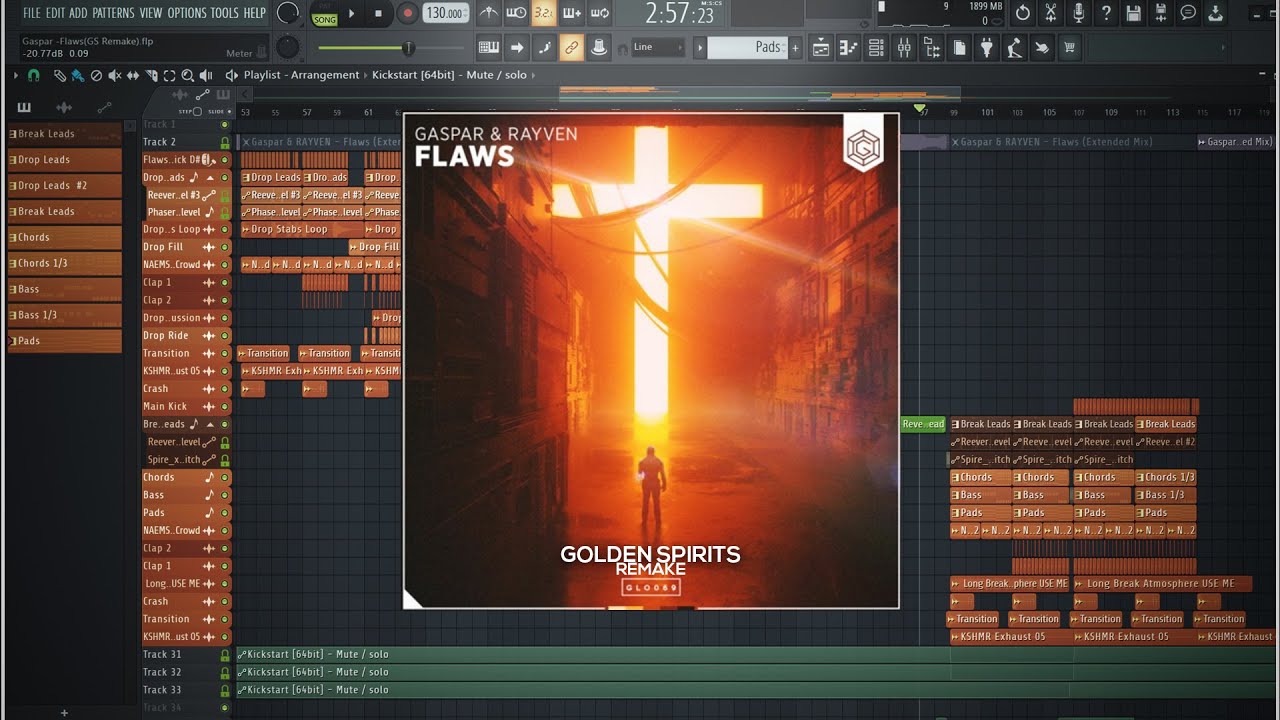Open tempo tapper icon
Viewport: 1280px width, 720px height.
(1014, 47)
